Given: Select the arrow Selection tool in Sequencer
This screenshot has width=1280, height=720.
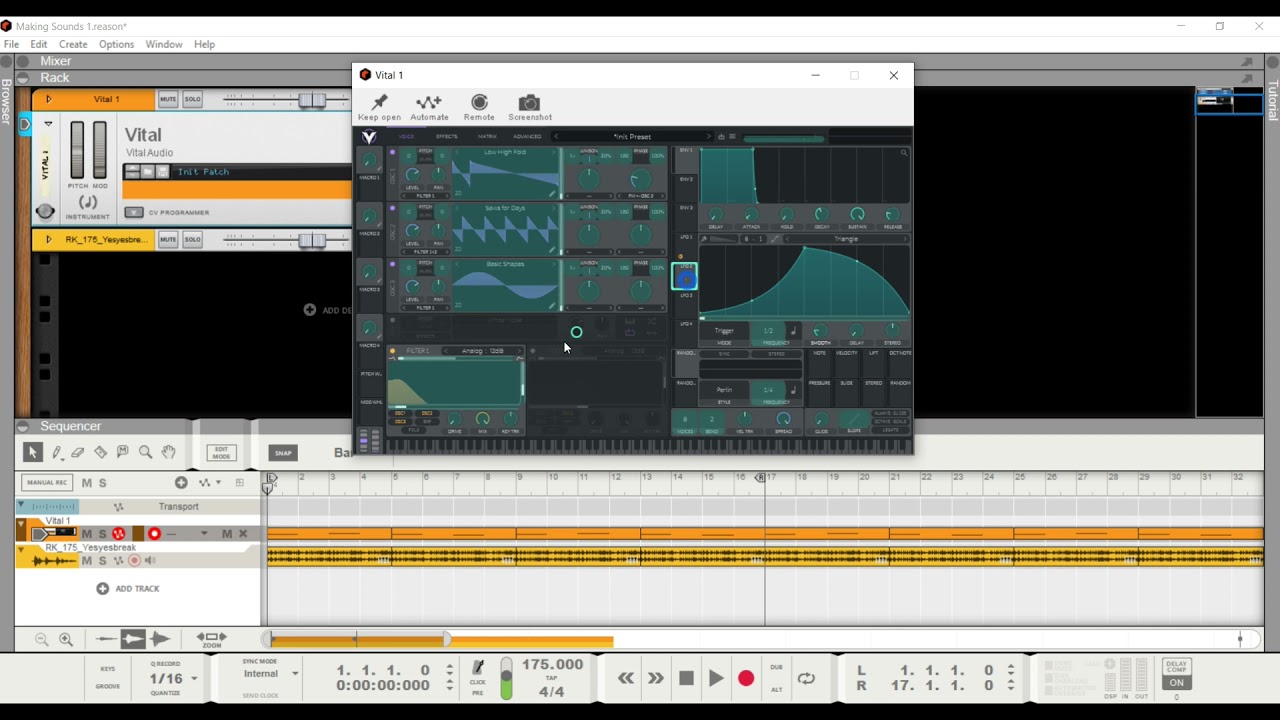Looking at the screenshot, I should [32, 453].
